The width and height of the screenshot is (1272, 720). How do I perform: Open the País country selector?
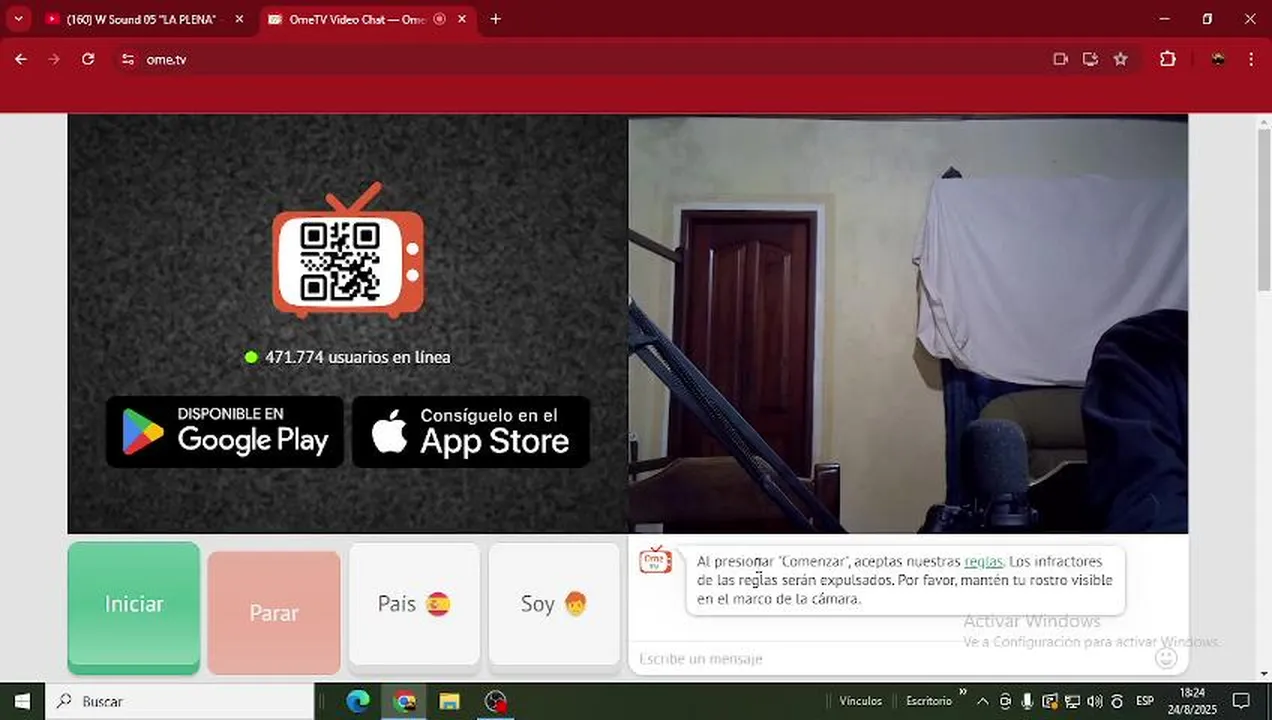point(414,604)
